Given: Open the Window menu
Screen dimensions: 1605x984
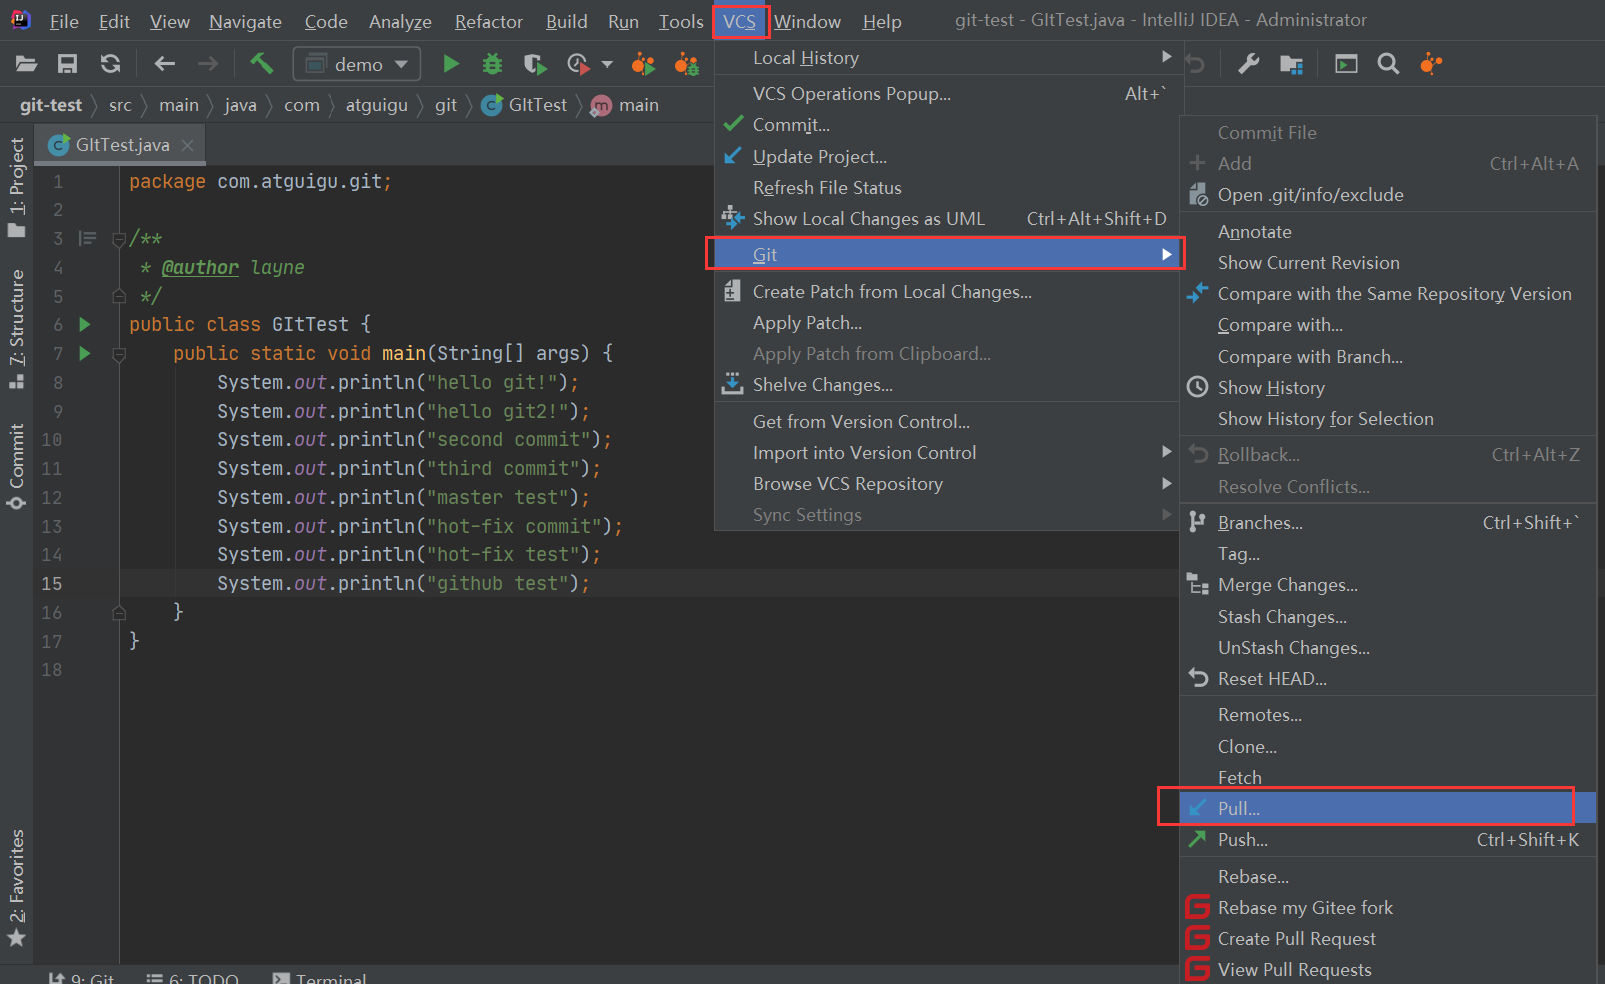Looking at the screenshot, I should (x=807, y=21).
